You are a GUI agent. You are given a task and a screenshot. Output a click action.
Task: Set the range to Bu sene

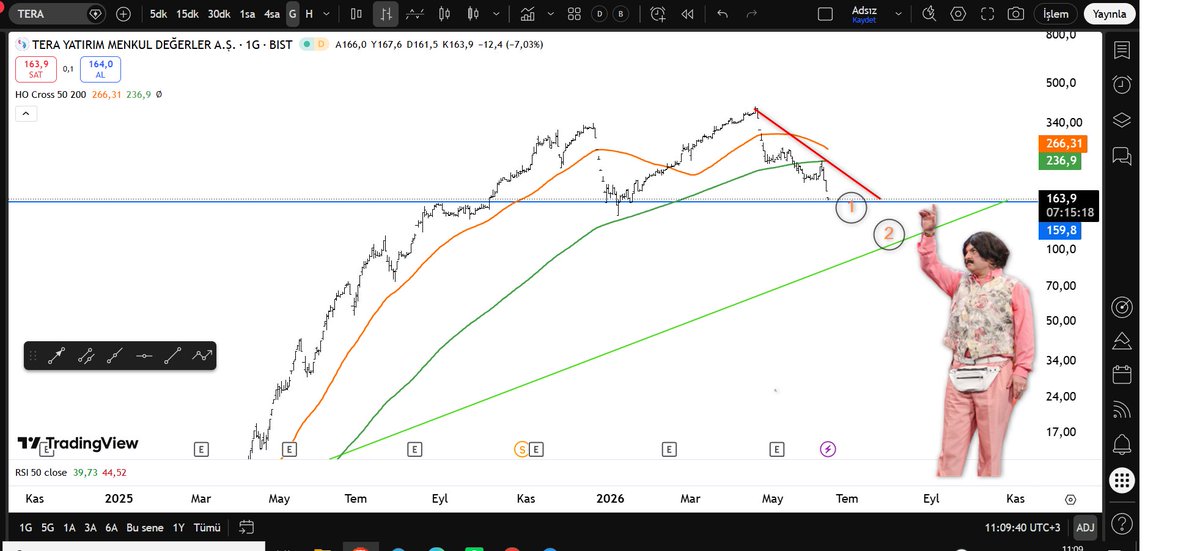pos(144,527)
